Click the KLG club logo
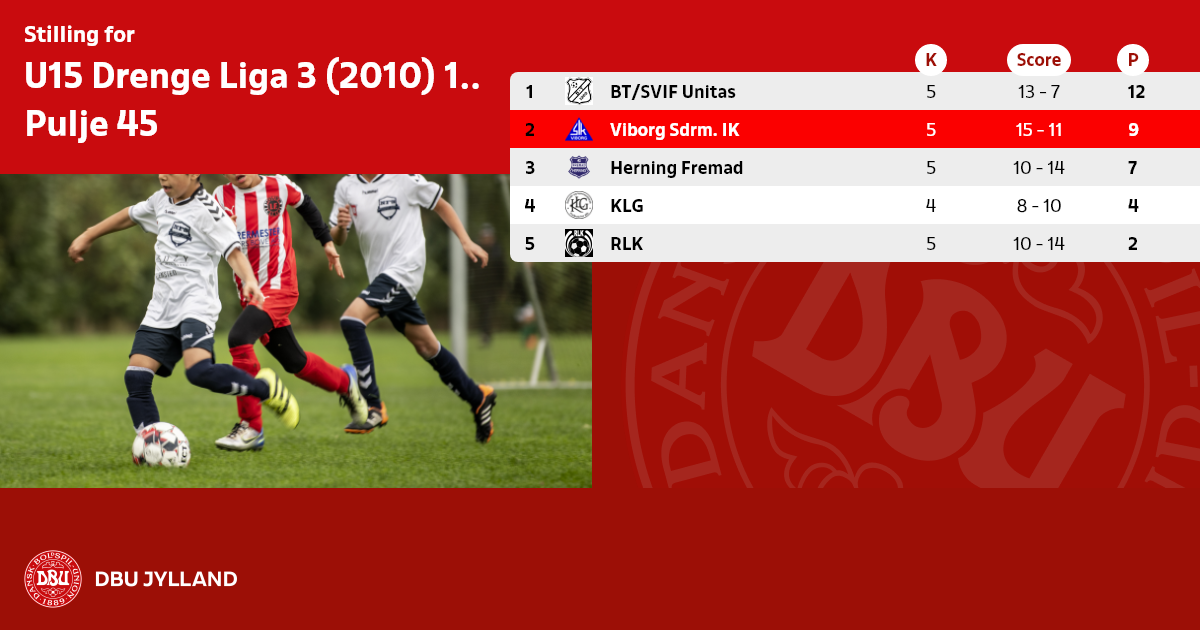1200x630 pixels. click(x=579, y=206)
